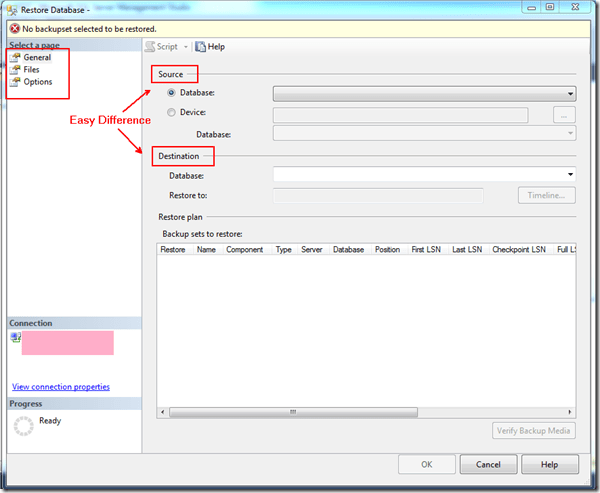
Task: Click the Checkpoint LSN column header
Action: (x=518, y=250)
